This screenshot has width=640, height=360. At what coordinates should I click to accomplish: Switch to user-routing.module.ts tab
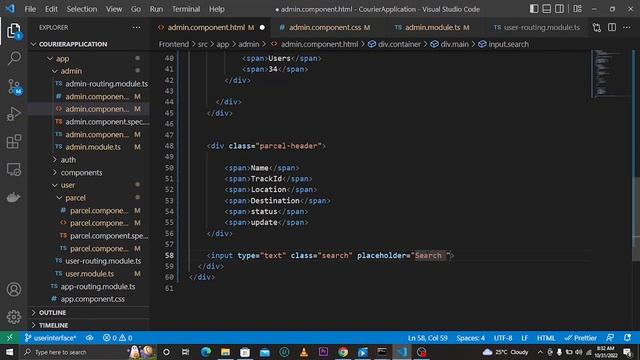point(537,27)
